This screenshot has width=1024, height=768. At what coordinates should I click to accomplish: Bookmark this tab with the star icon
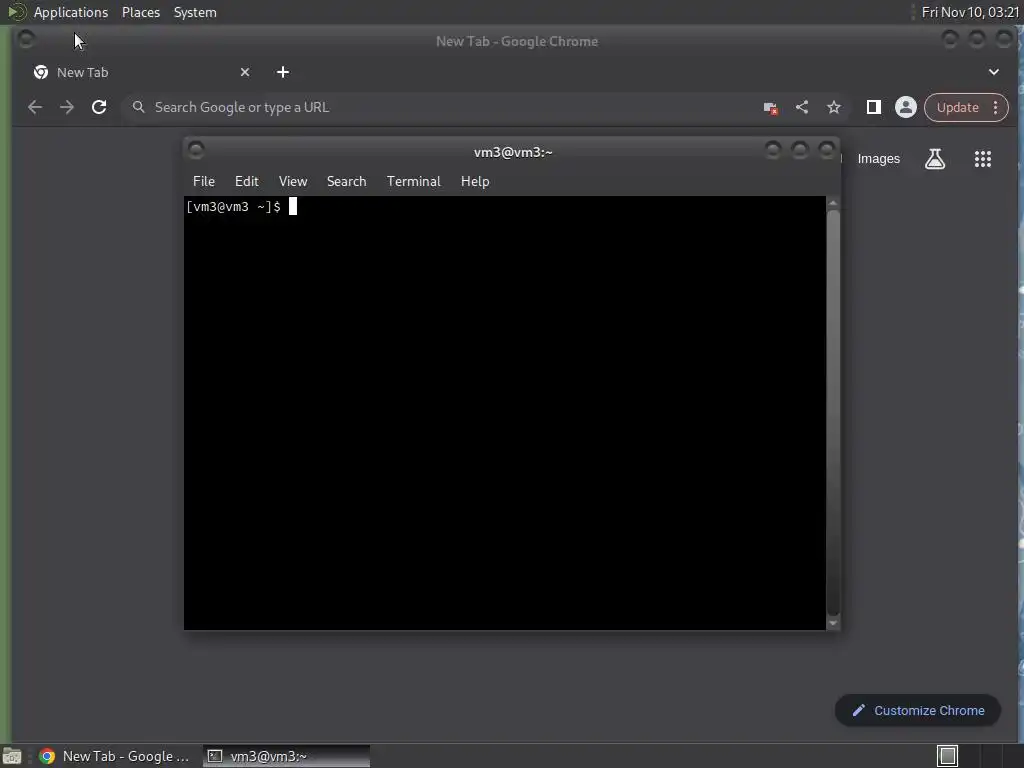point(833,107)
